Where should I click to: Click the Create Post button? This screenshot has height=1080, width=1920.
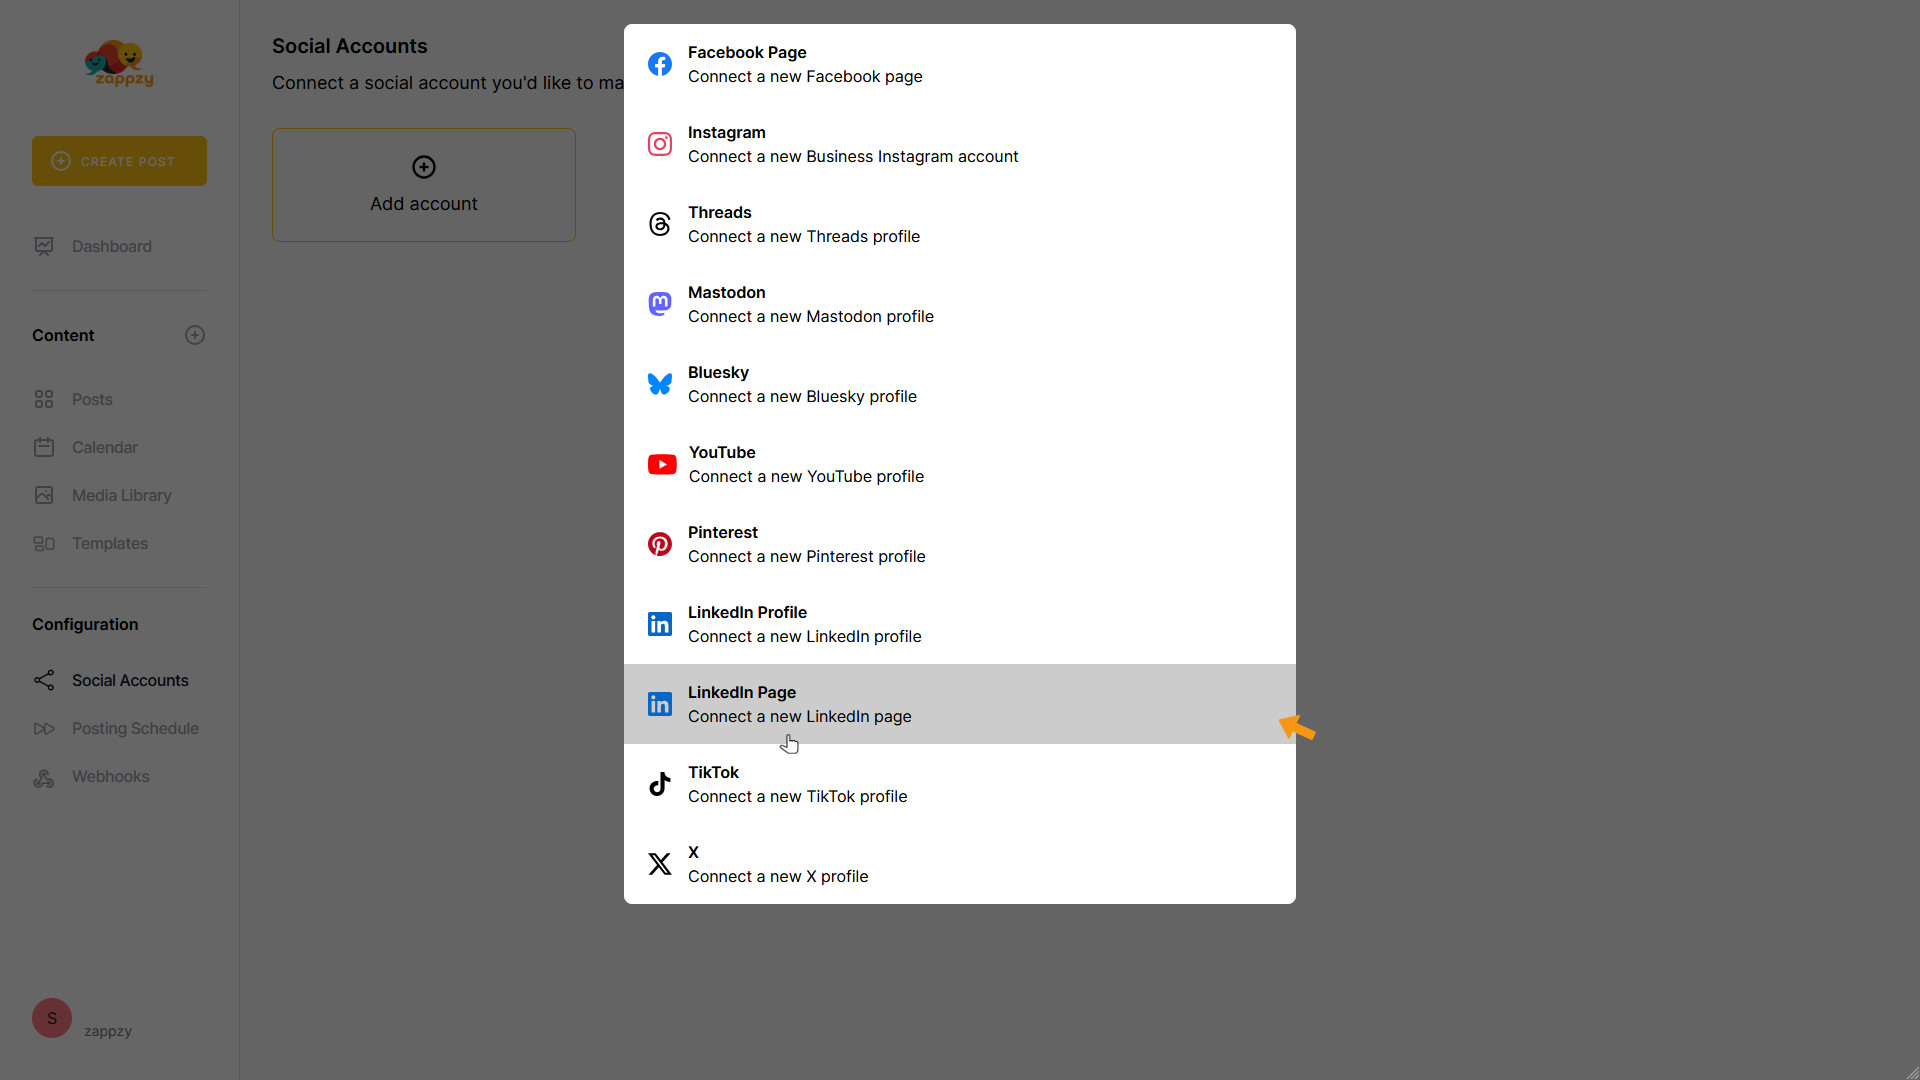click(x=119, y=161)
